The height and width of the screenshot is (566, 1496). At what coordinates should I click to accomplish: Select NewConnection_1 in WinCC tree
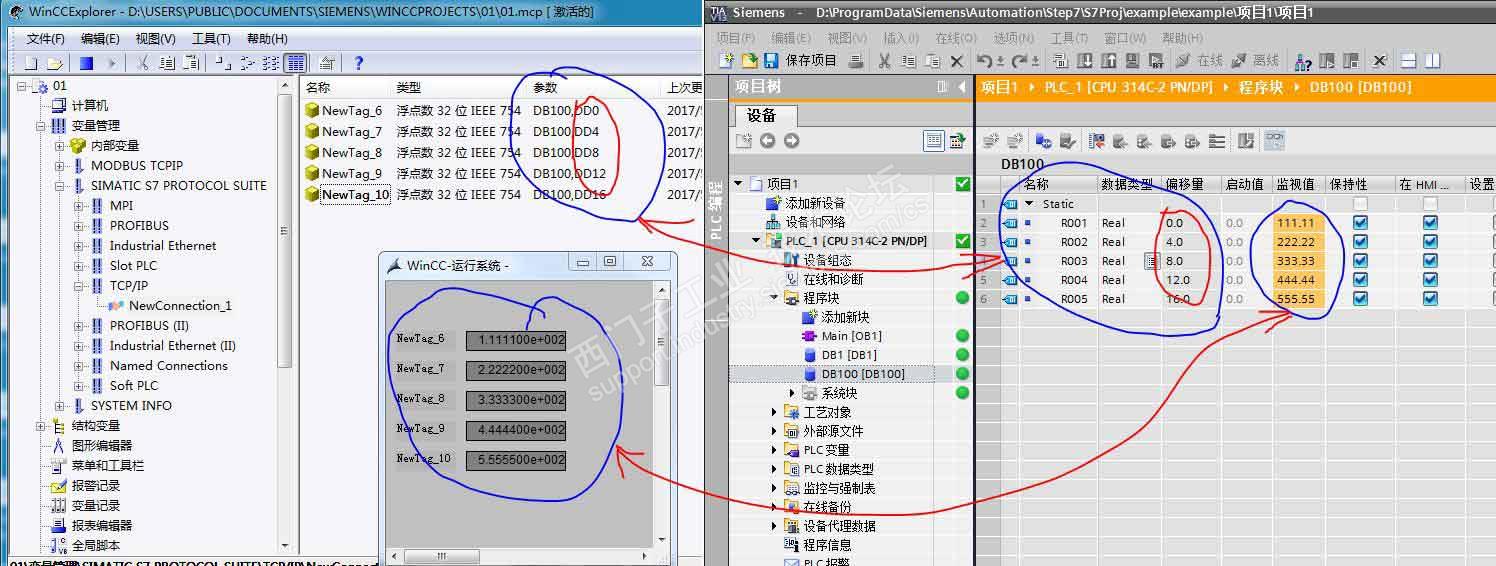[x=180, y=306]
